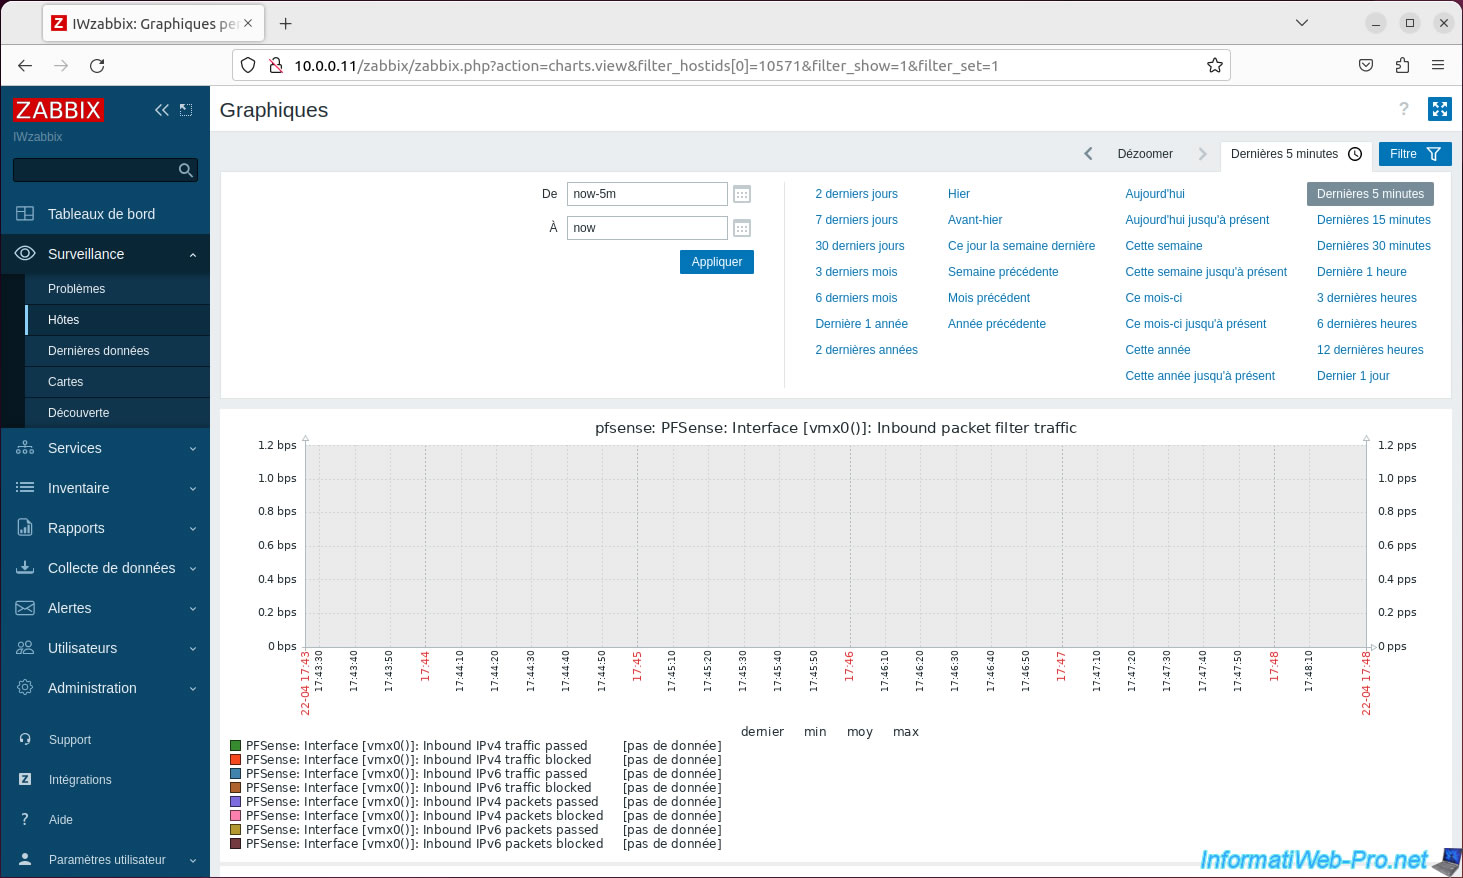Expand Paramètres utilisateur menu
This screenshot has width=1463, height=878.
pyautogui.click(x=106, y=860)
